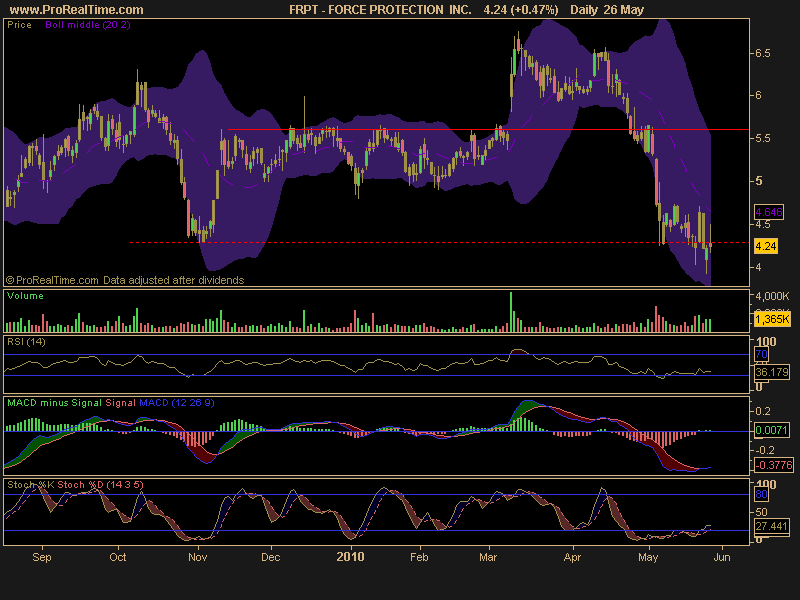Click the 4.24 (+0.47%) price change text
Viewport: 800px width, 600px height.
pos(521,10)
